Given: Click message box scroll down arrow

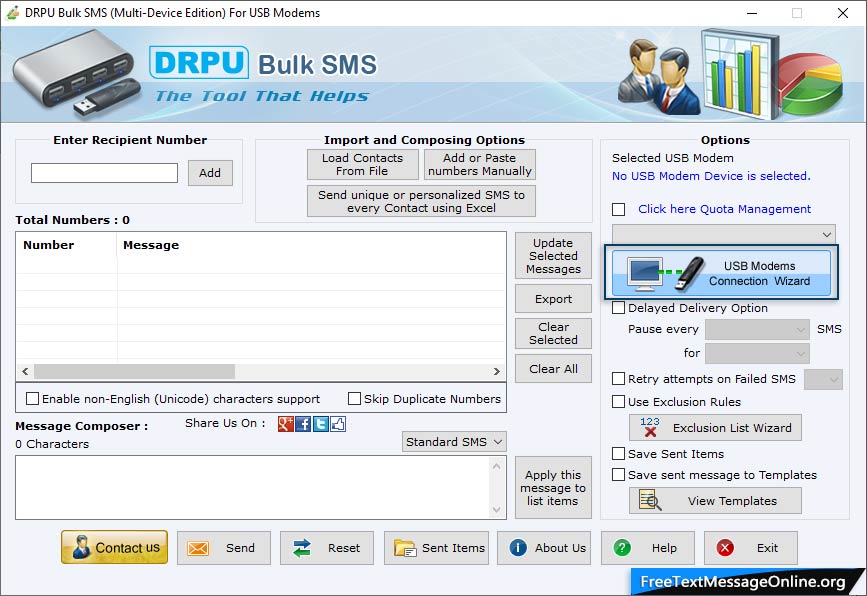Looking at the screenshot, I should pyautogui.click(x=497, y=509).
